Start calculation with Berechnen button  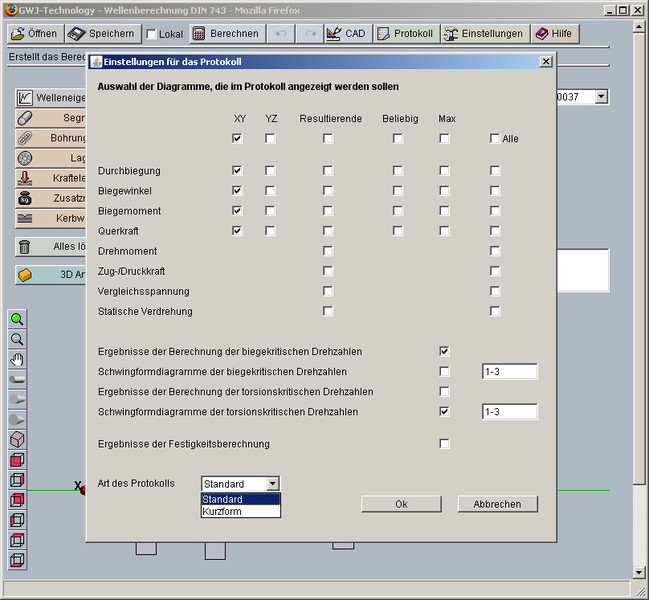pos(225,33)
